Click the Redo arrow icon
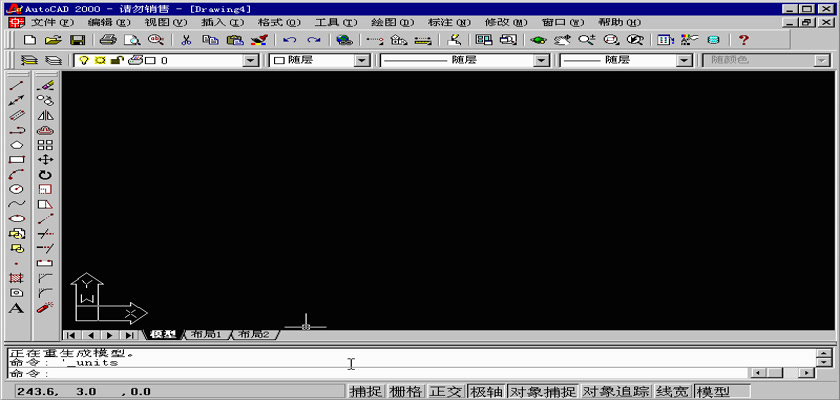 (x=314, y=40)
